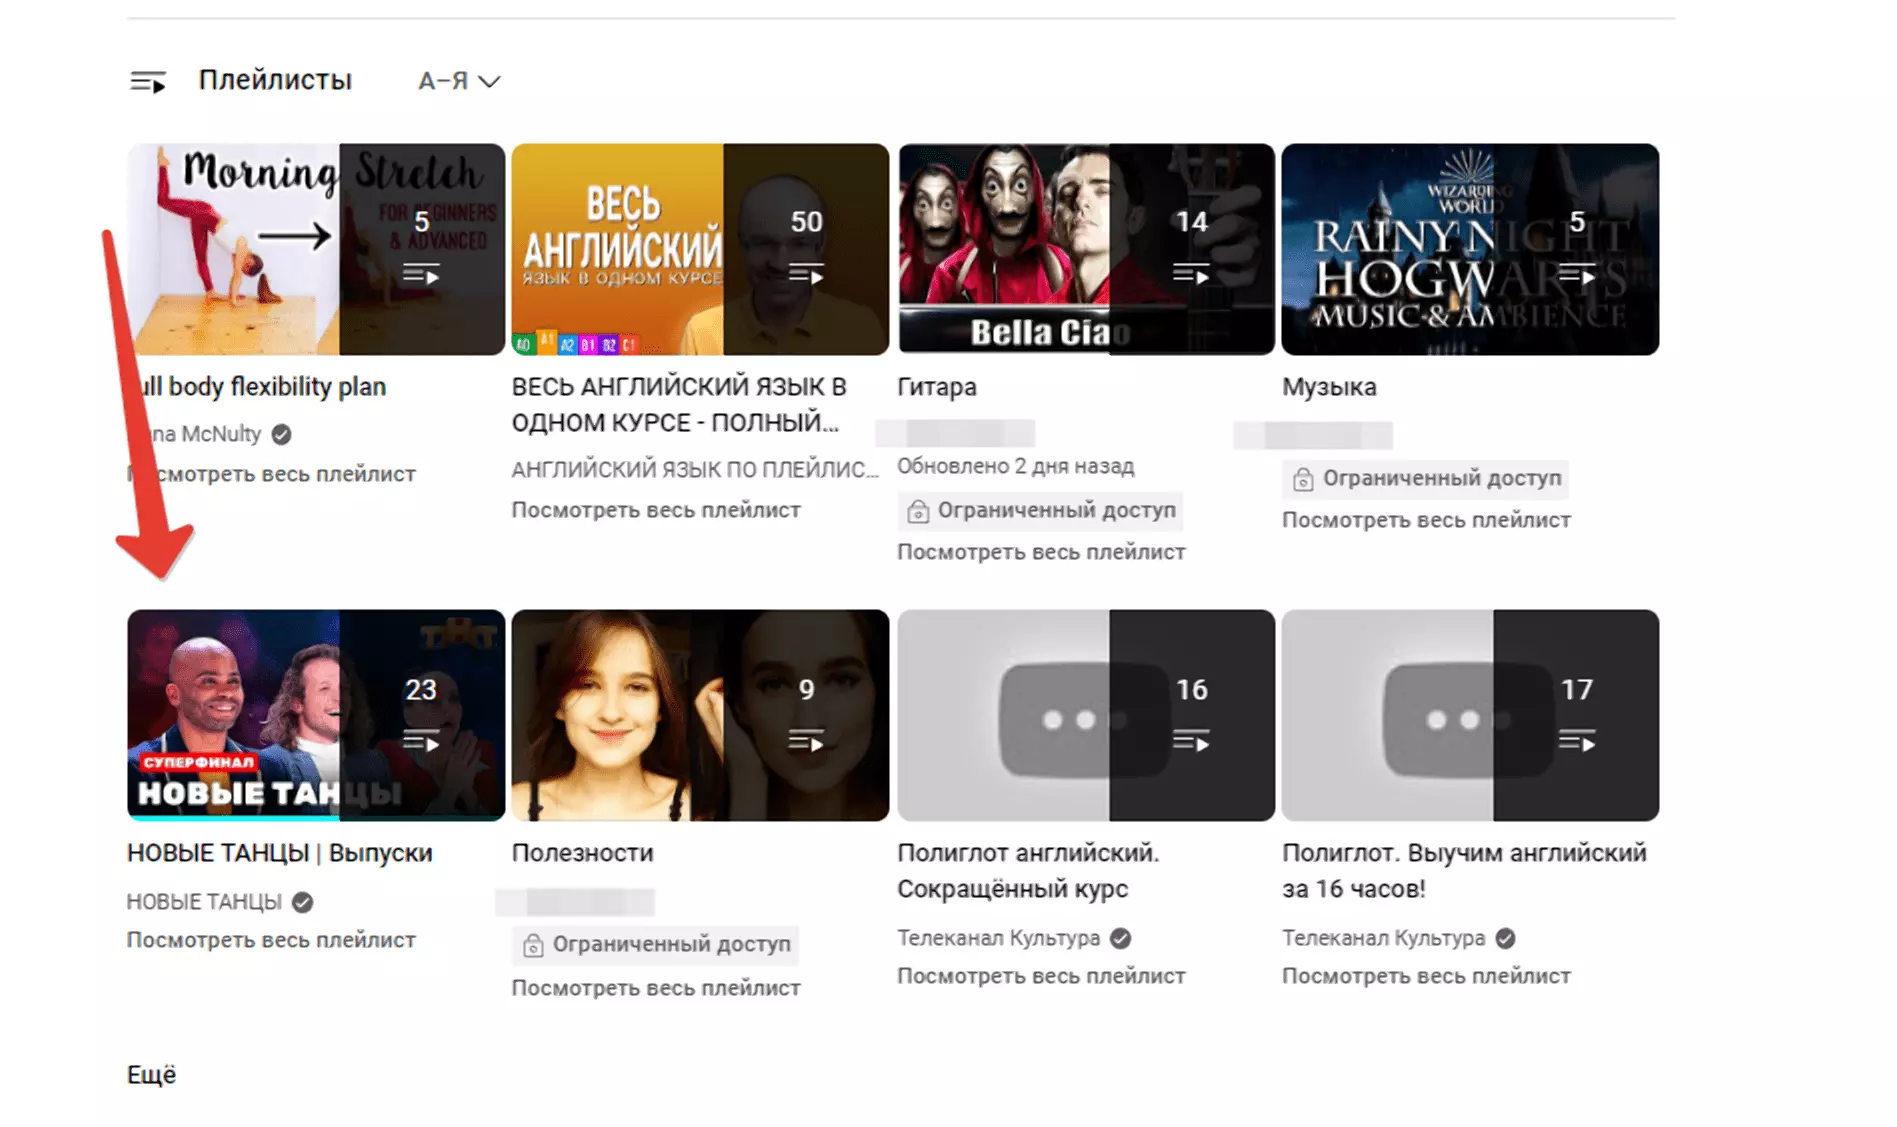Open the НОВЫЕ ТАНЦЫ | Выпуски title
The width and height of the screenshot is (1897, 1127).
click(x=280, y=853)
